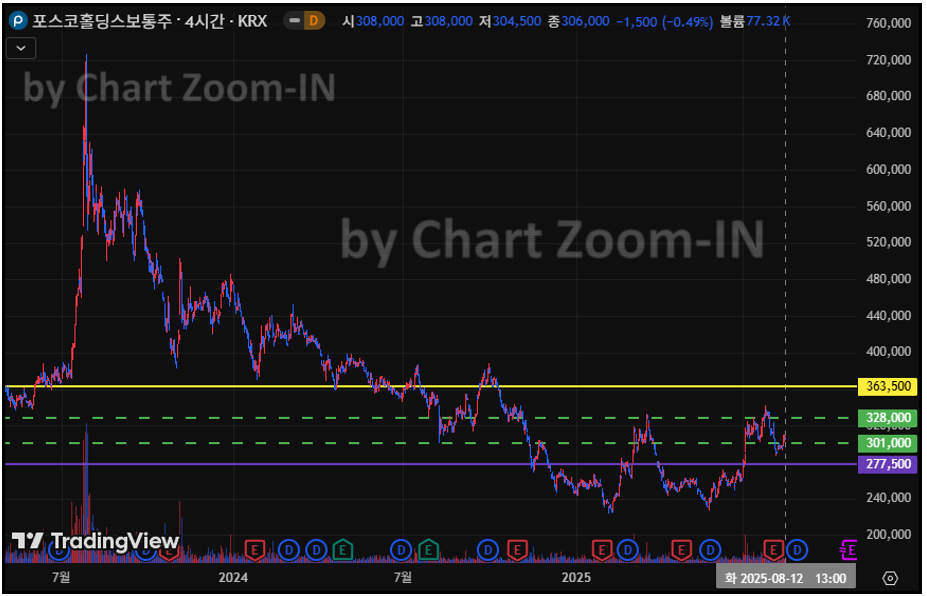Click the volume reading 볼륨77.32K
The width and height of the screenshot is (927, 596).
point(755,21)
